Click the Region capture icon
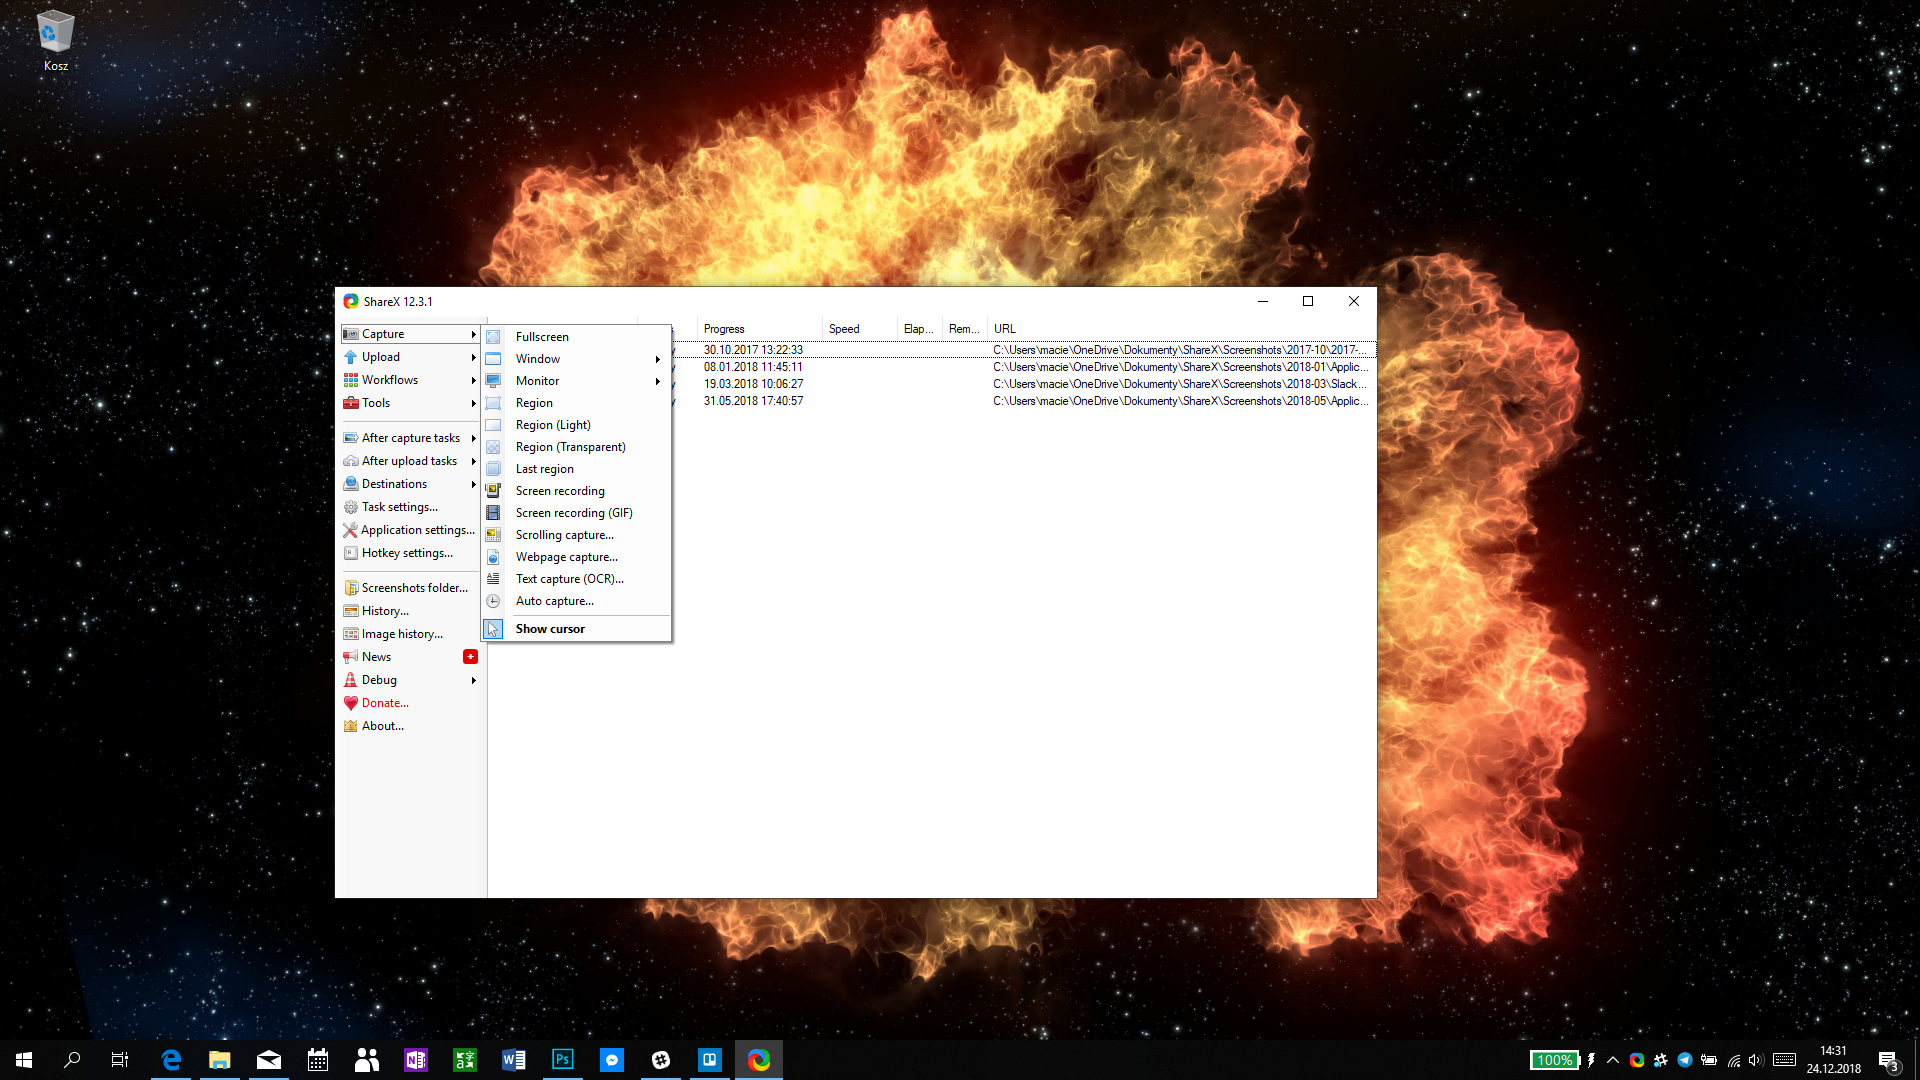The width and height of the screenshot is (1920, 1080). click(x=493, y=403)
